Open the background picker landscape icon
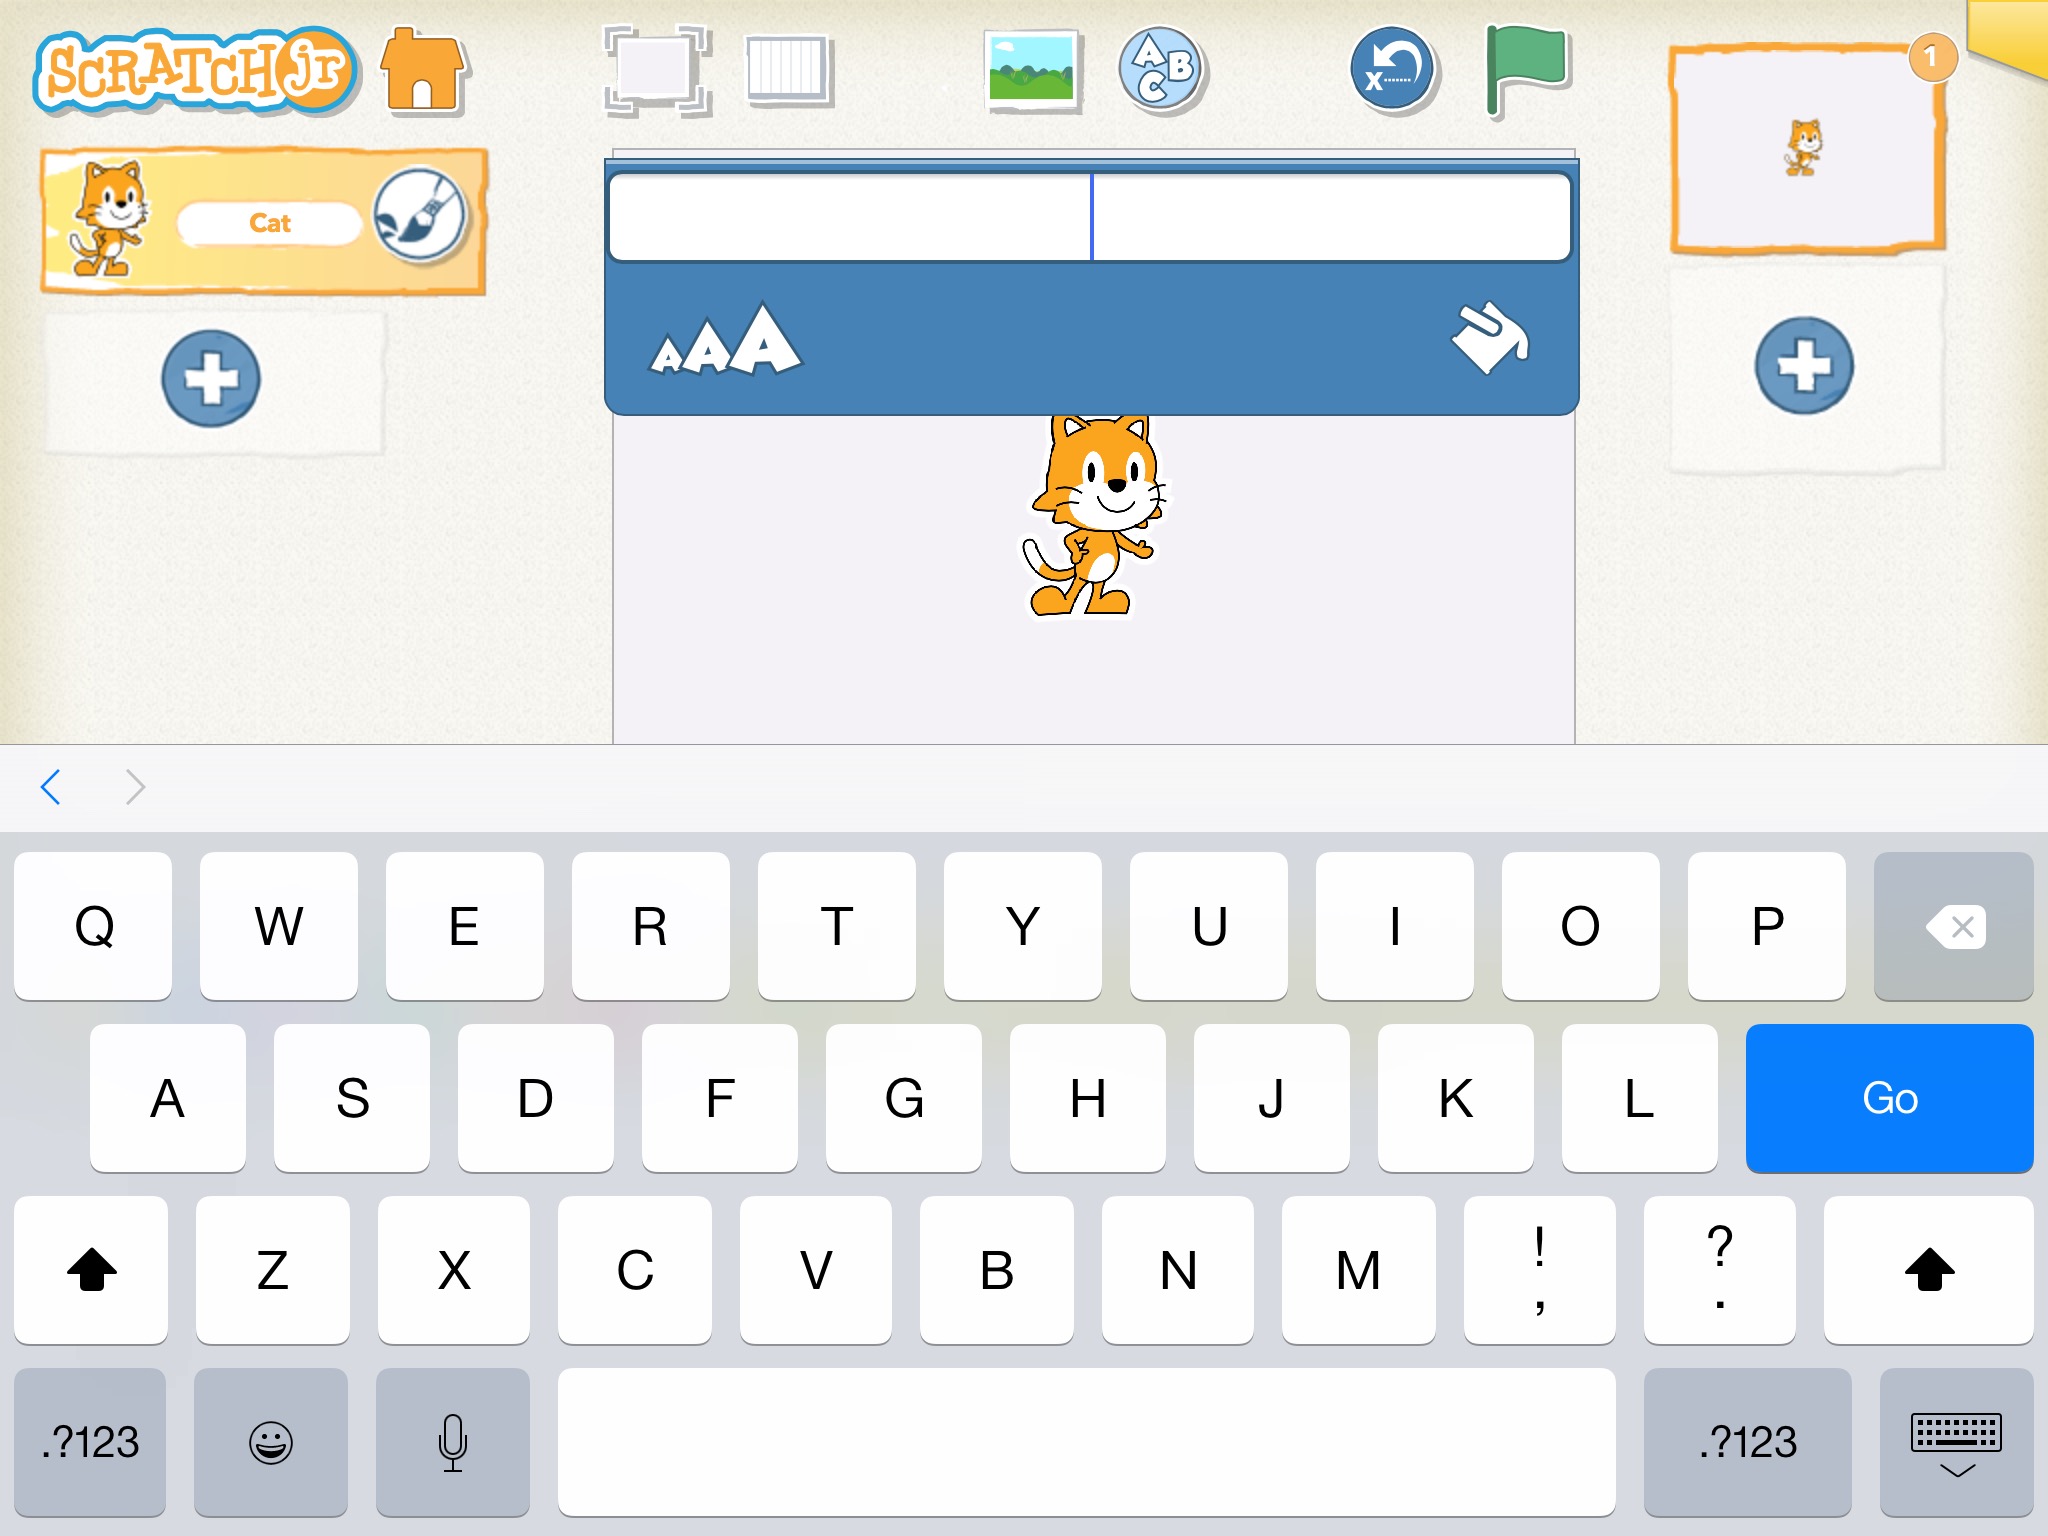2048x1536 pixels. (1032, 70)
